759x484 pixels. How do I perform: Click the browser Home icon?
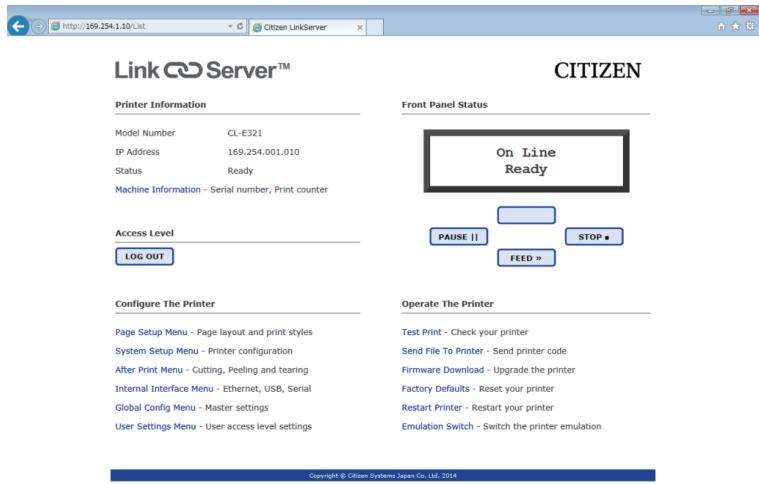[721, 26]
